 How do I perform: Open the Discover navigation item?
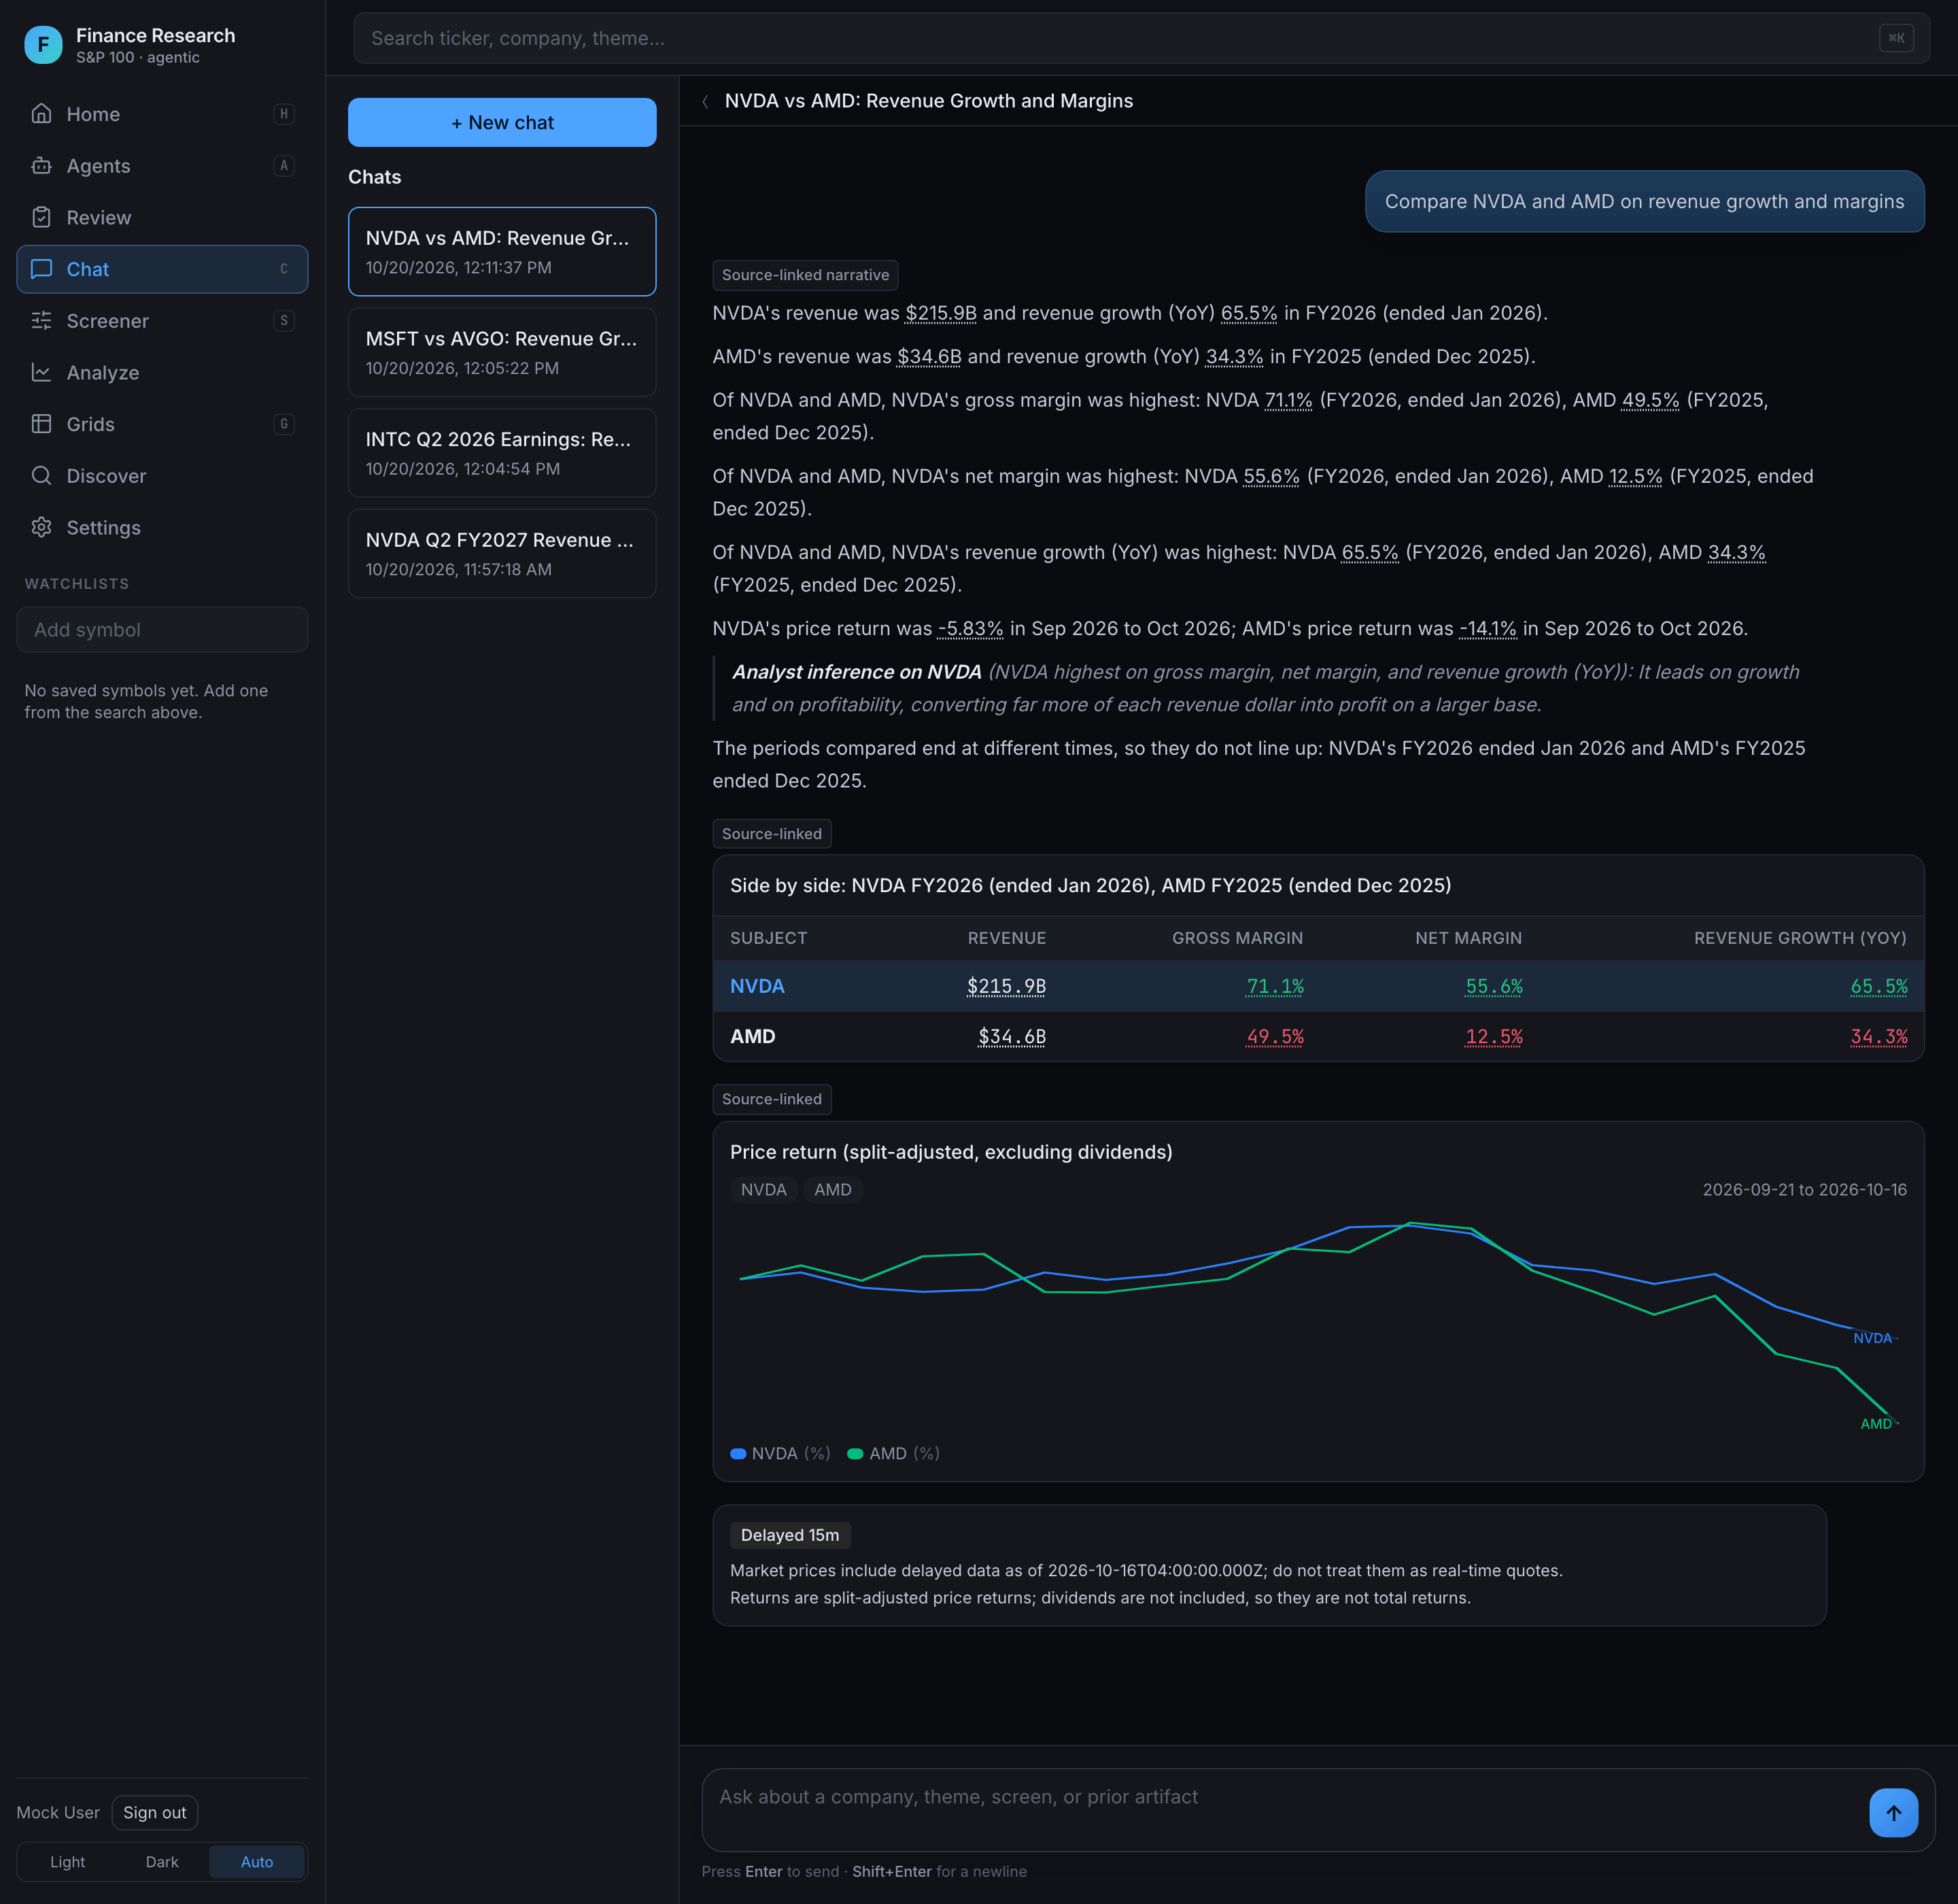tap(162, 475)
